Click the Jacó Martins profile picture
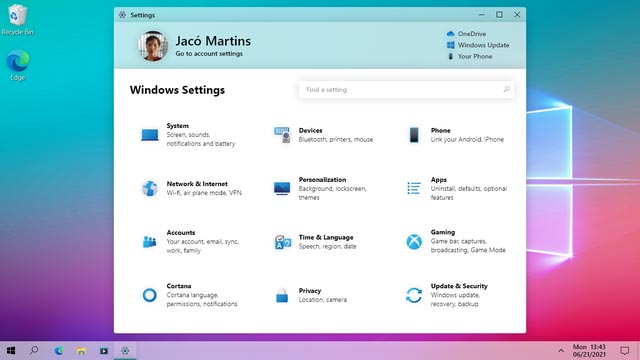Screen dimensions: 640x360 click(x=153, y=46)
